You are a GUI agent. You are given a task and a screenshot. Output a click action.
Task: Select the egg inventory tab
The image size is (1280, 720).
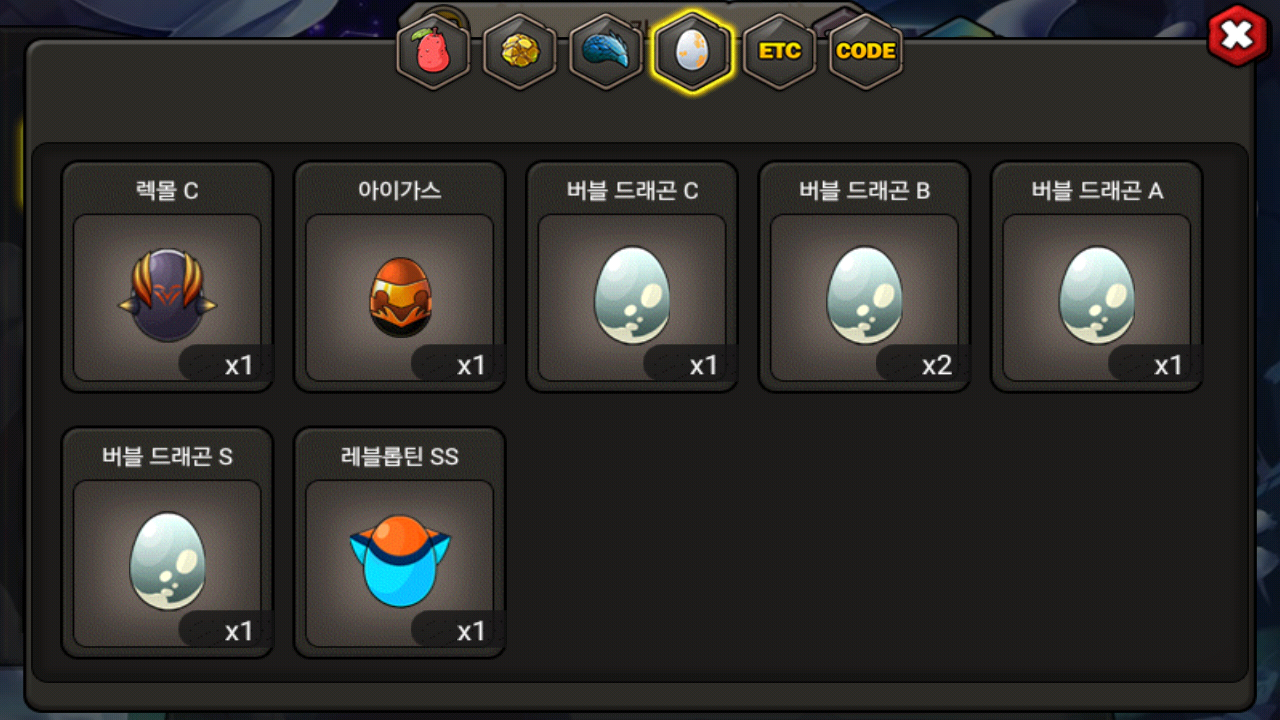tap(693, 52)
